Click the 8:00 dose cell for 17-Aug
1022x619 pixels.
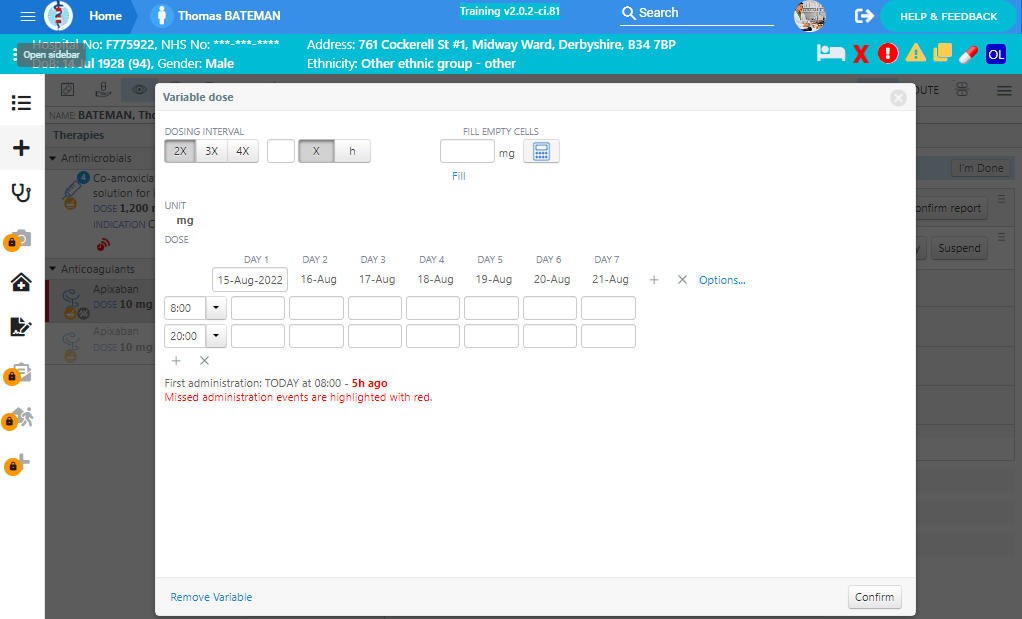click(375, 308)
